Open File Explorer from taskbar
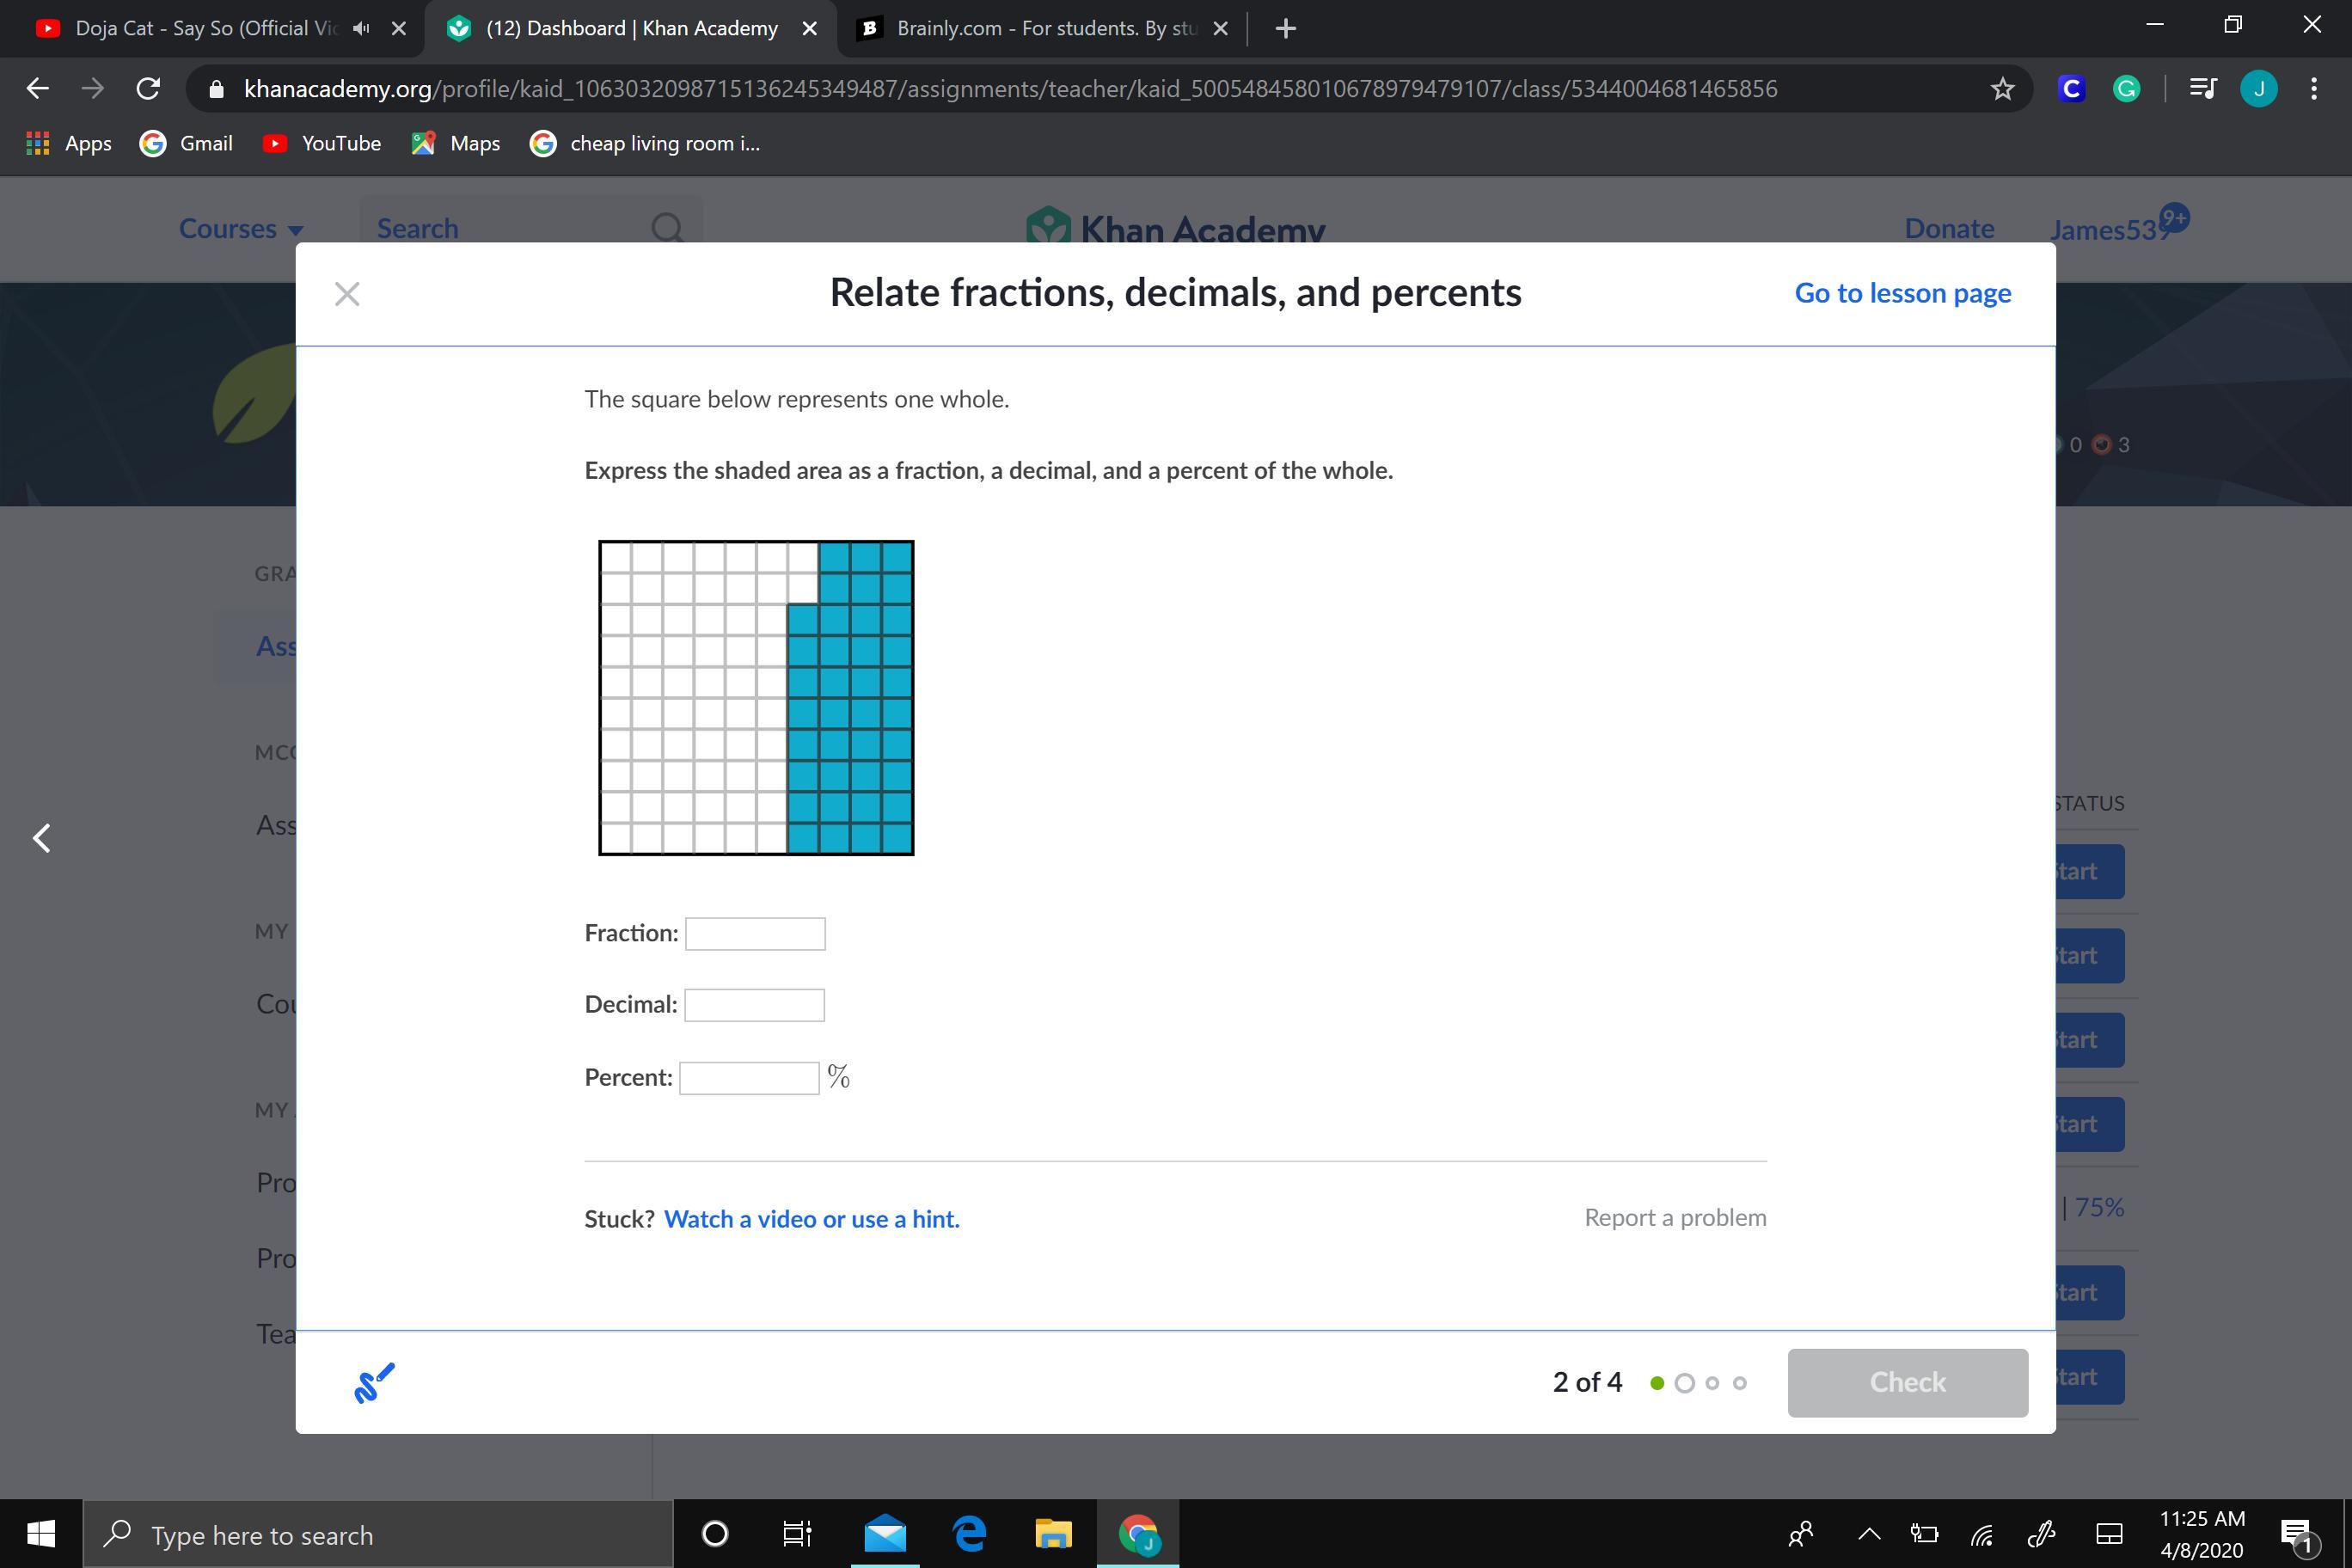 coord(1053,1533)
